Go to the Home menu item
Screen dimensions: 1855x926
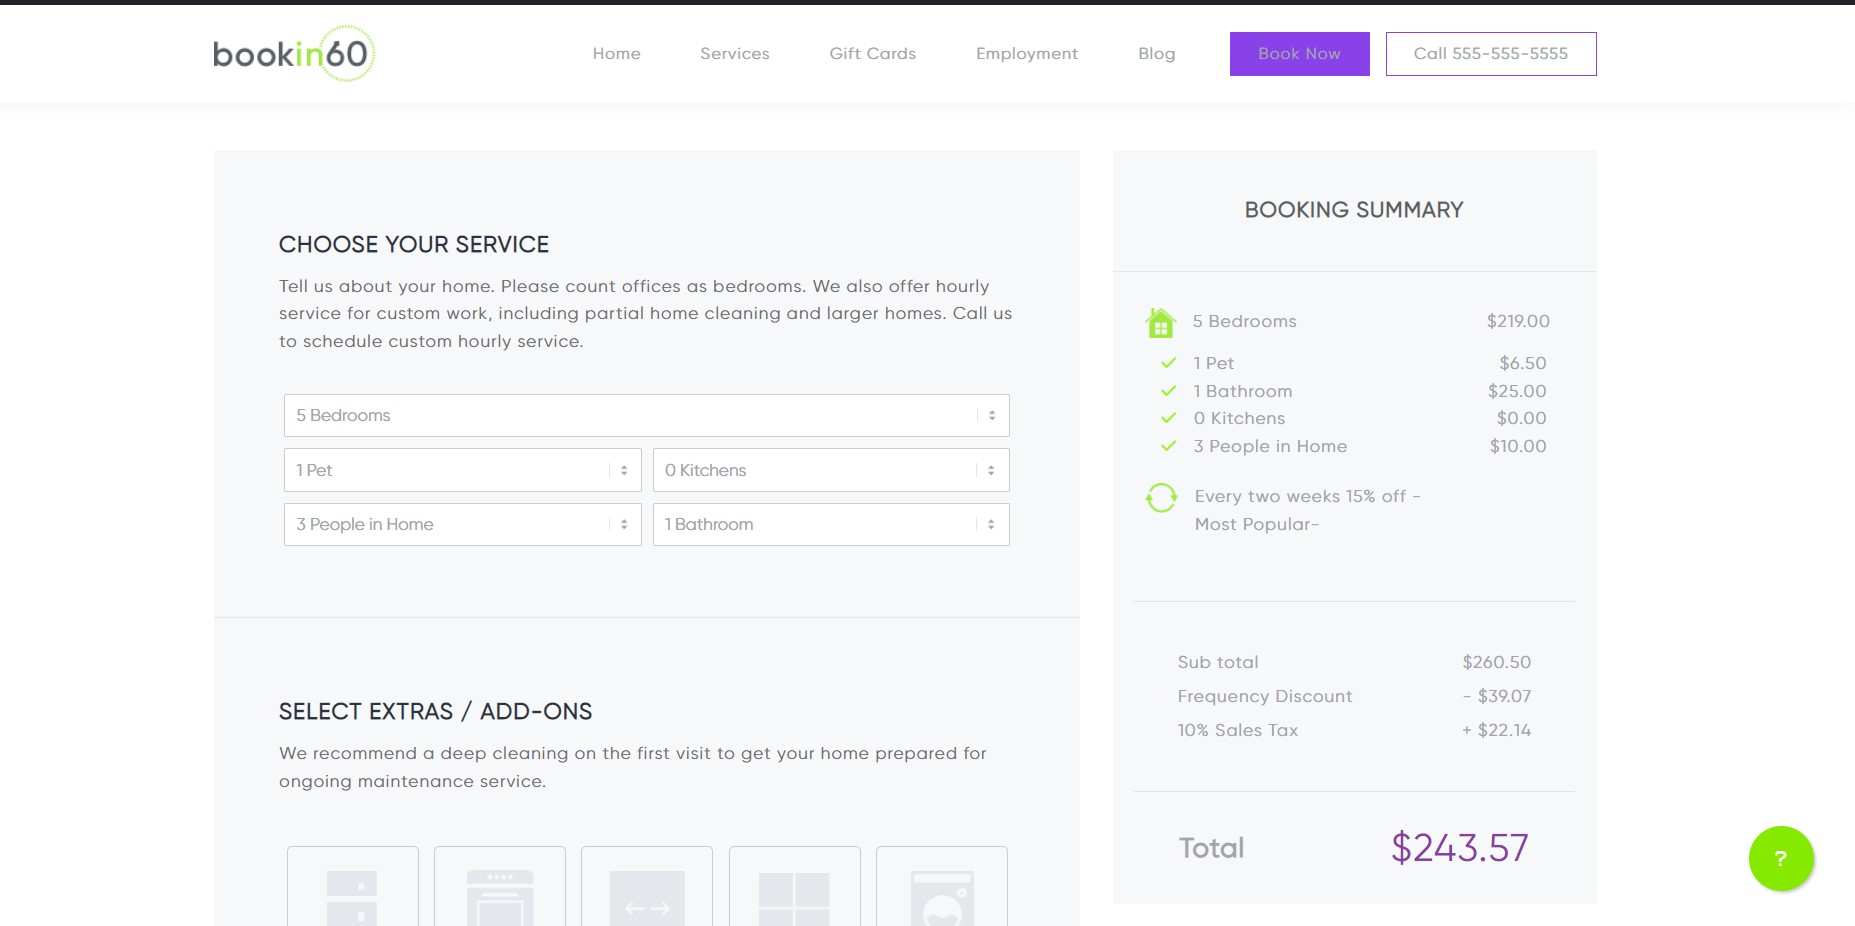(616, 54)
